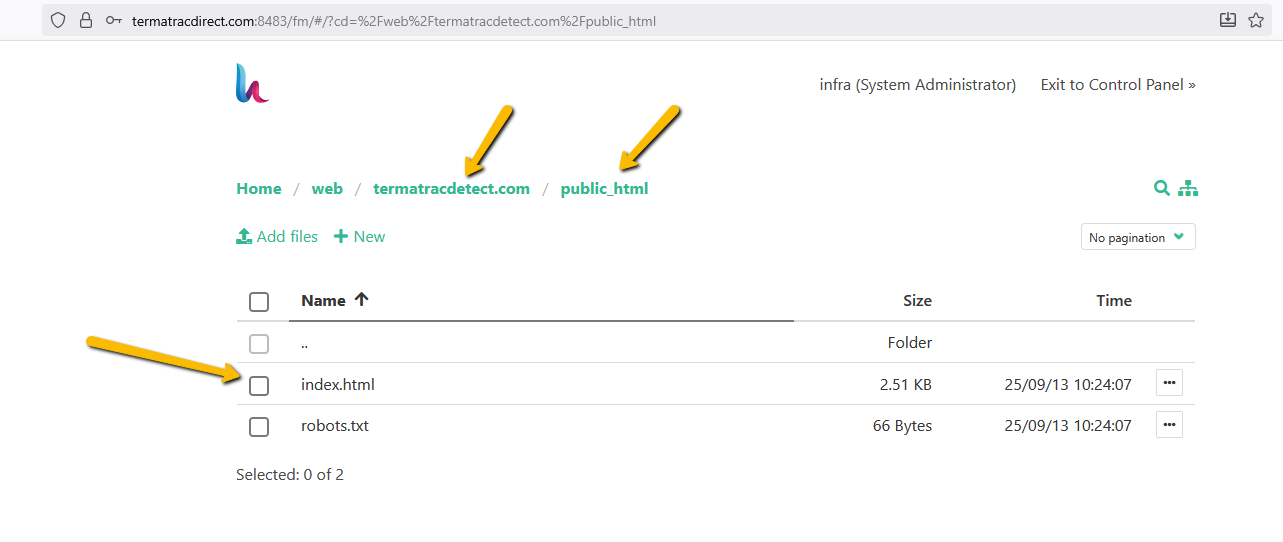
Task: Click the padlock site security icon
Action: (x=86, y=20)
